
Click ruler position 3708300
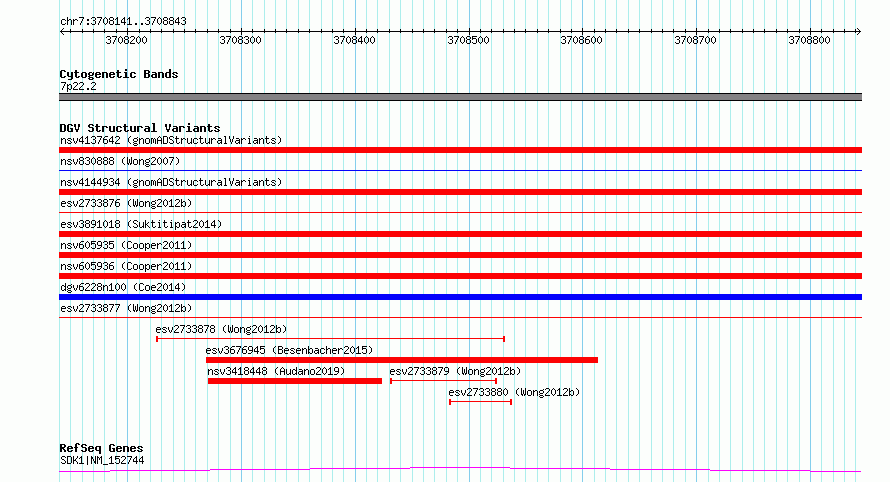tap(241, 40)
